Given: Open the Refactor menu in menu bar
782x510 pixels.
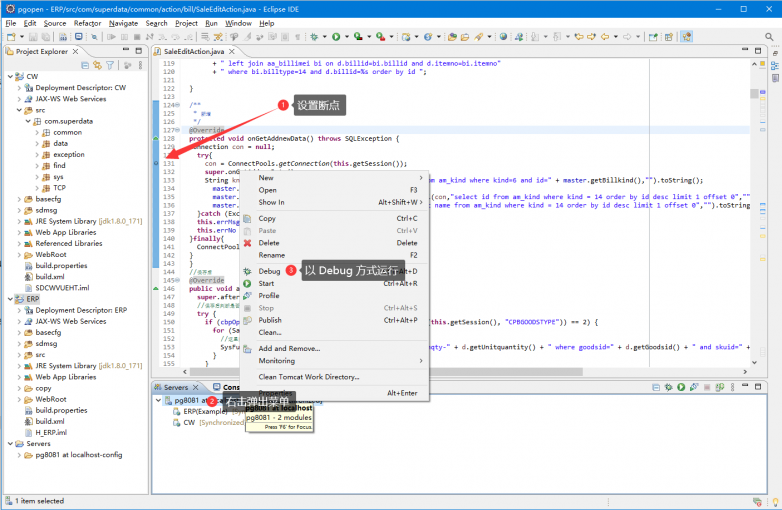Looking at the screenshot, I should [87, 22].
